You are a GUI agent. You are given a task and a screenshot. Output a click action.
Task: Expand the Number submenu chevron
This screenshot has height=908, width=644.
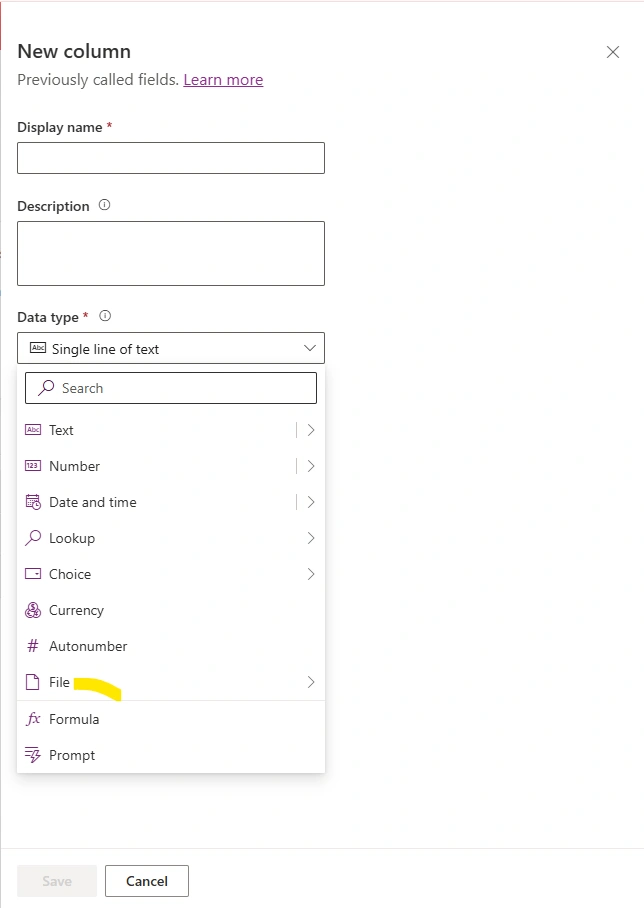pyautogui.click(x=311, y=466)
